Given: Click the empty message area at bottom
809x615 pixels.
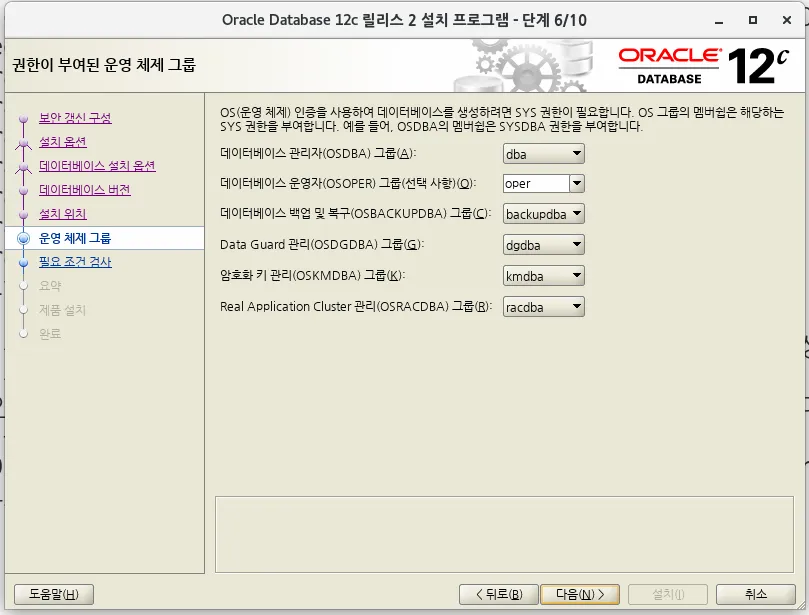Looking at the screenshot, I should pyautogui.click(x=504, y=535).
